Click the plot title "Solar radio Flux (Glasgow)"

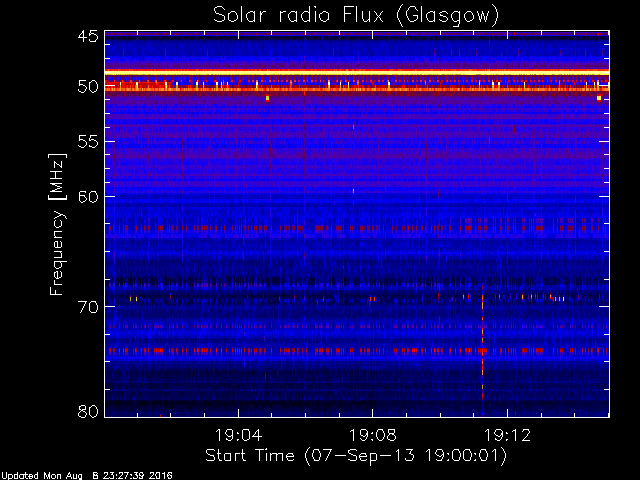[x=356, y=16]
